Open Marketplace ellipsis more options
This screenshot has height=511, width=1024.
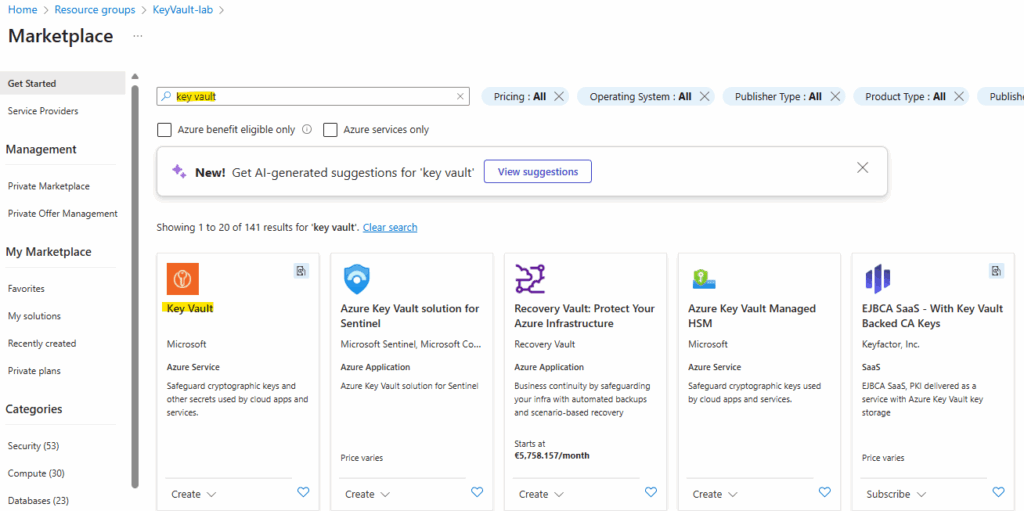137,37
